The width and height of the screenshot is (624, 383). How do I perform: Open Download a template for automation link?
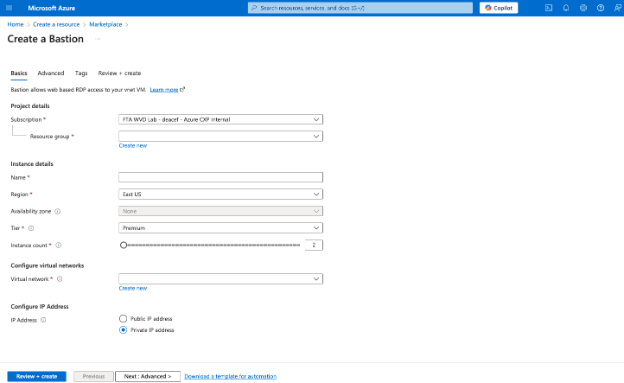[230, 376]
